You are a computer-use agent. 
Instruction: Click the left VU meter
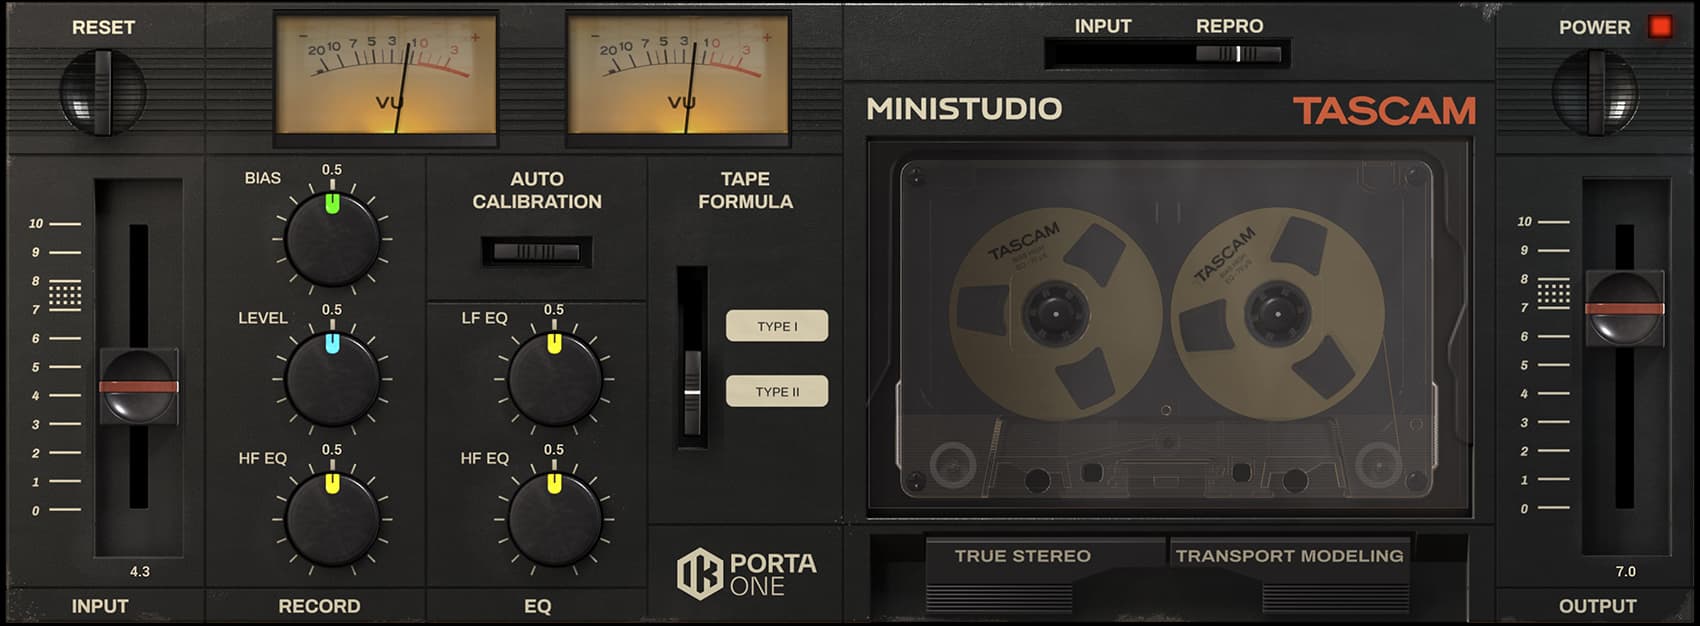click(386, 80)
